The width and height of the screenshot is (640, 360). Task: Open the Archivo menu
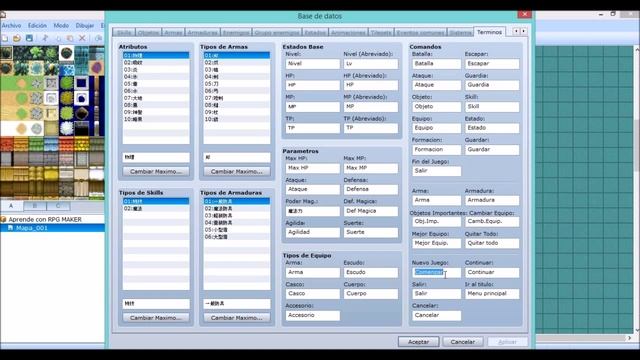(11, 25)
